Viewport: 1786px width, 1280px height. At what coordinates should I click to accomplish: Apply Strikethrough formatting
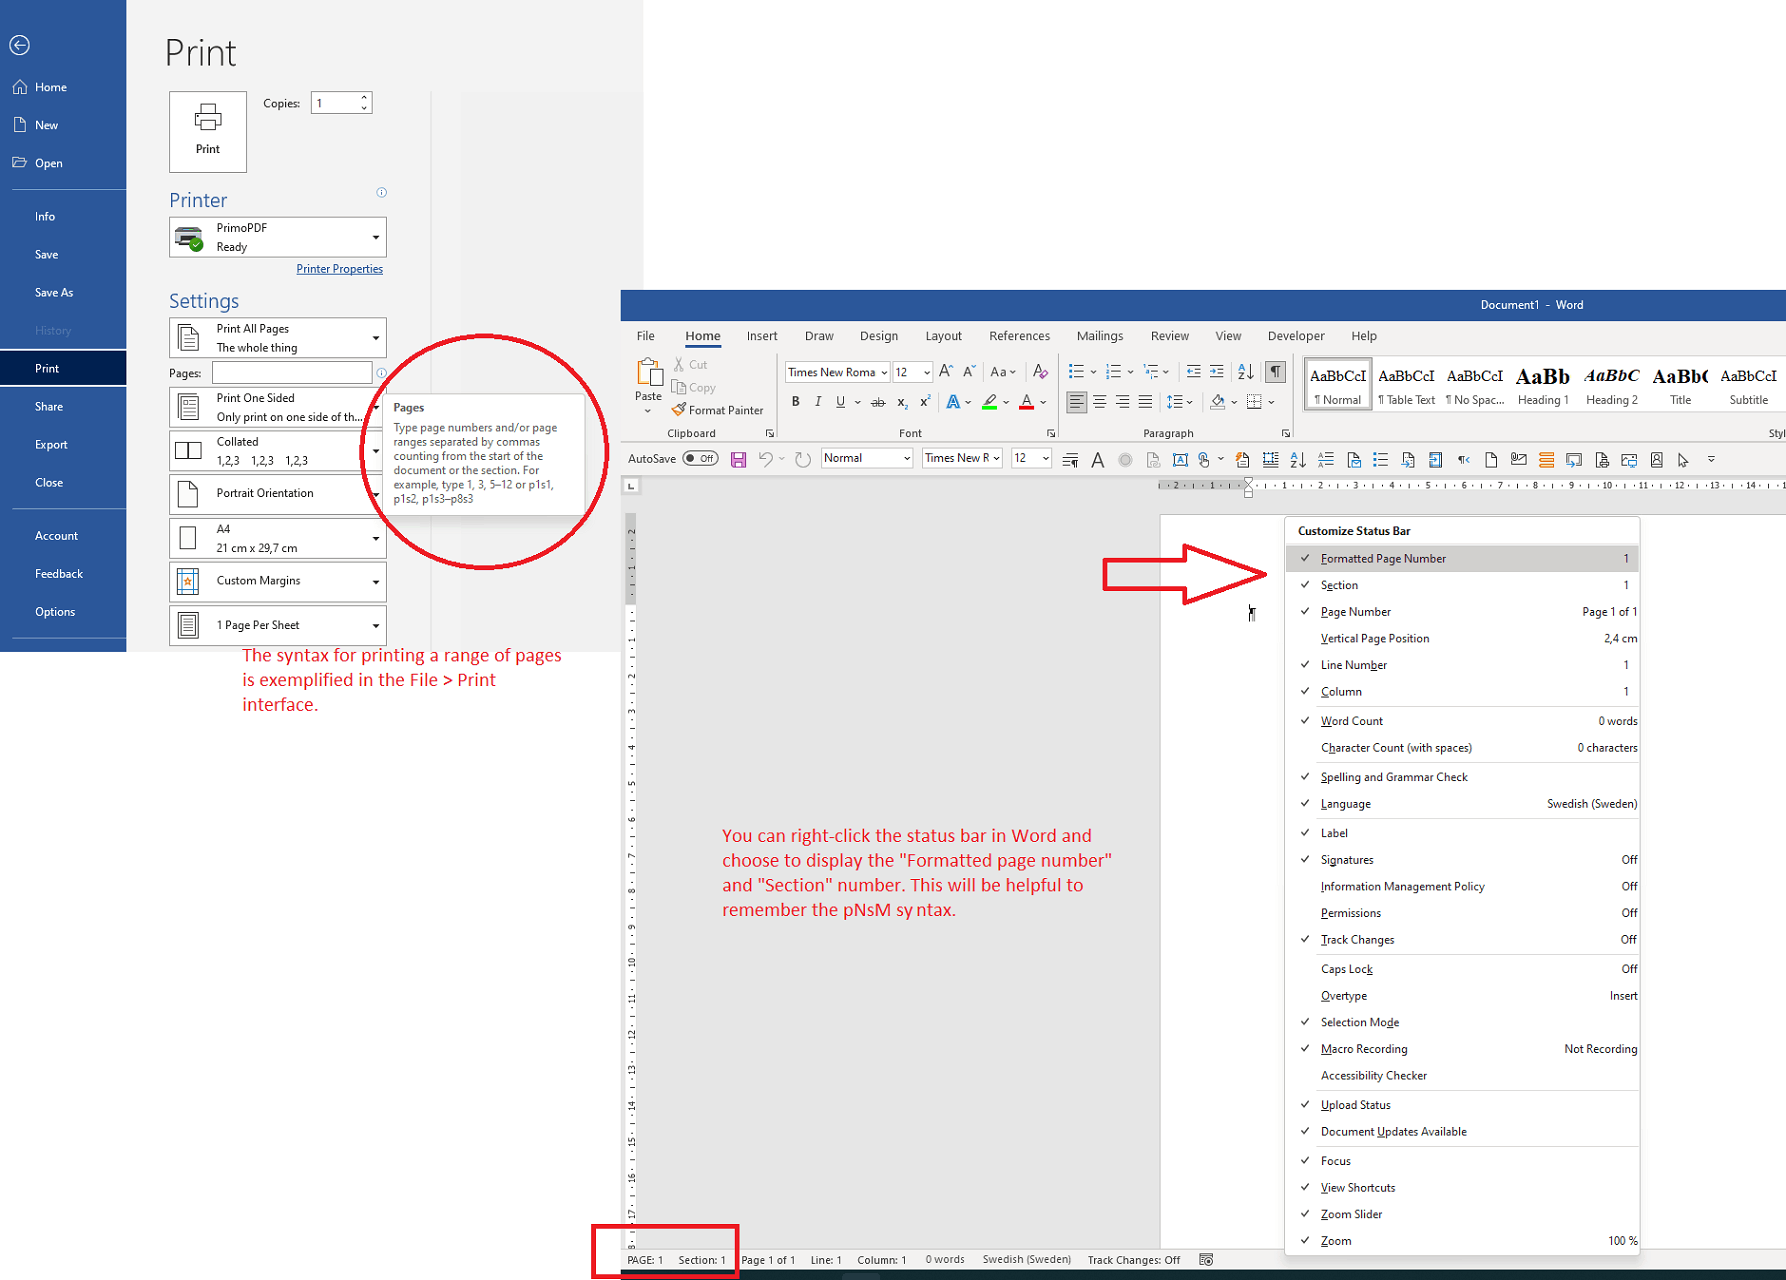[x=878, y=402]
